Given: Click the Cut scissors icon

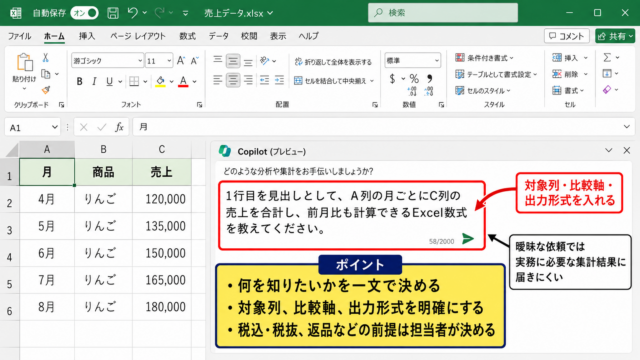Looking at the screenshot, I should click(x=46, y=58).
